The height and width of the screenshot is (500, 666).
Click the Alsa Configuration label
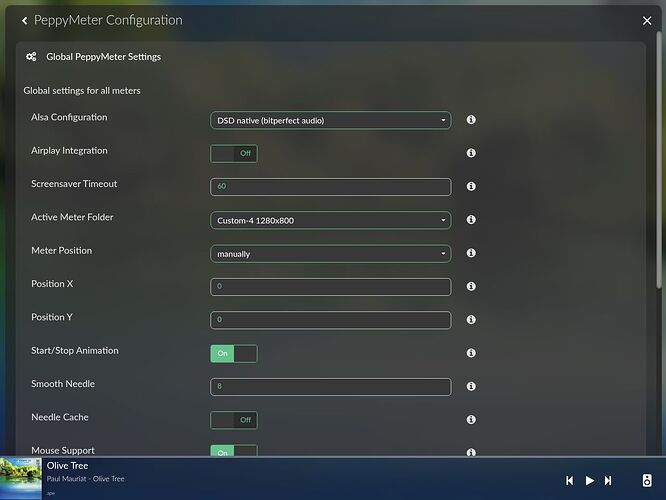pyautogui.click(x=69, y=117)
